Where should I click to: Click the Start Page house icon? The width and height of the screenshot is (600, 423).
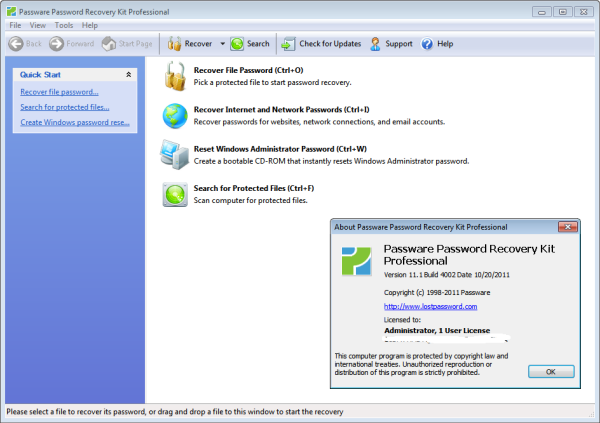point(109,44)
